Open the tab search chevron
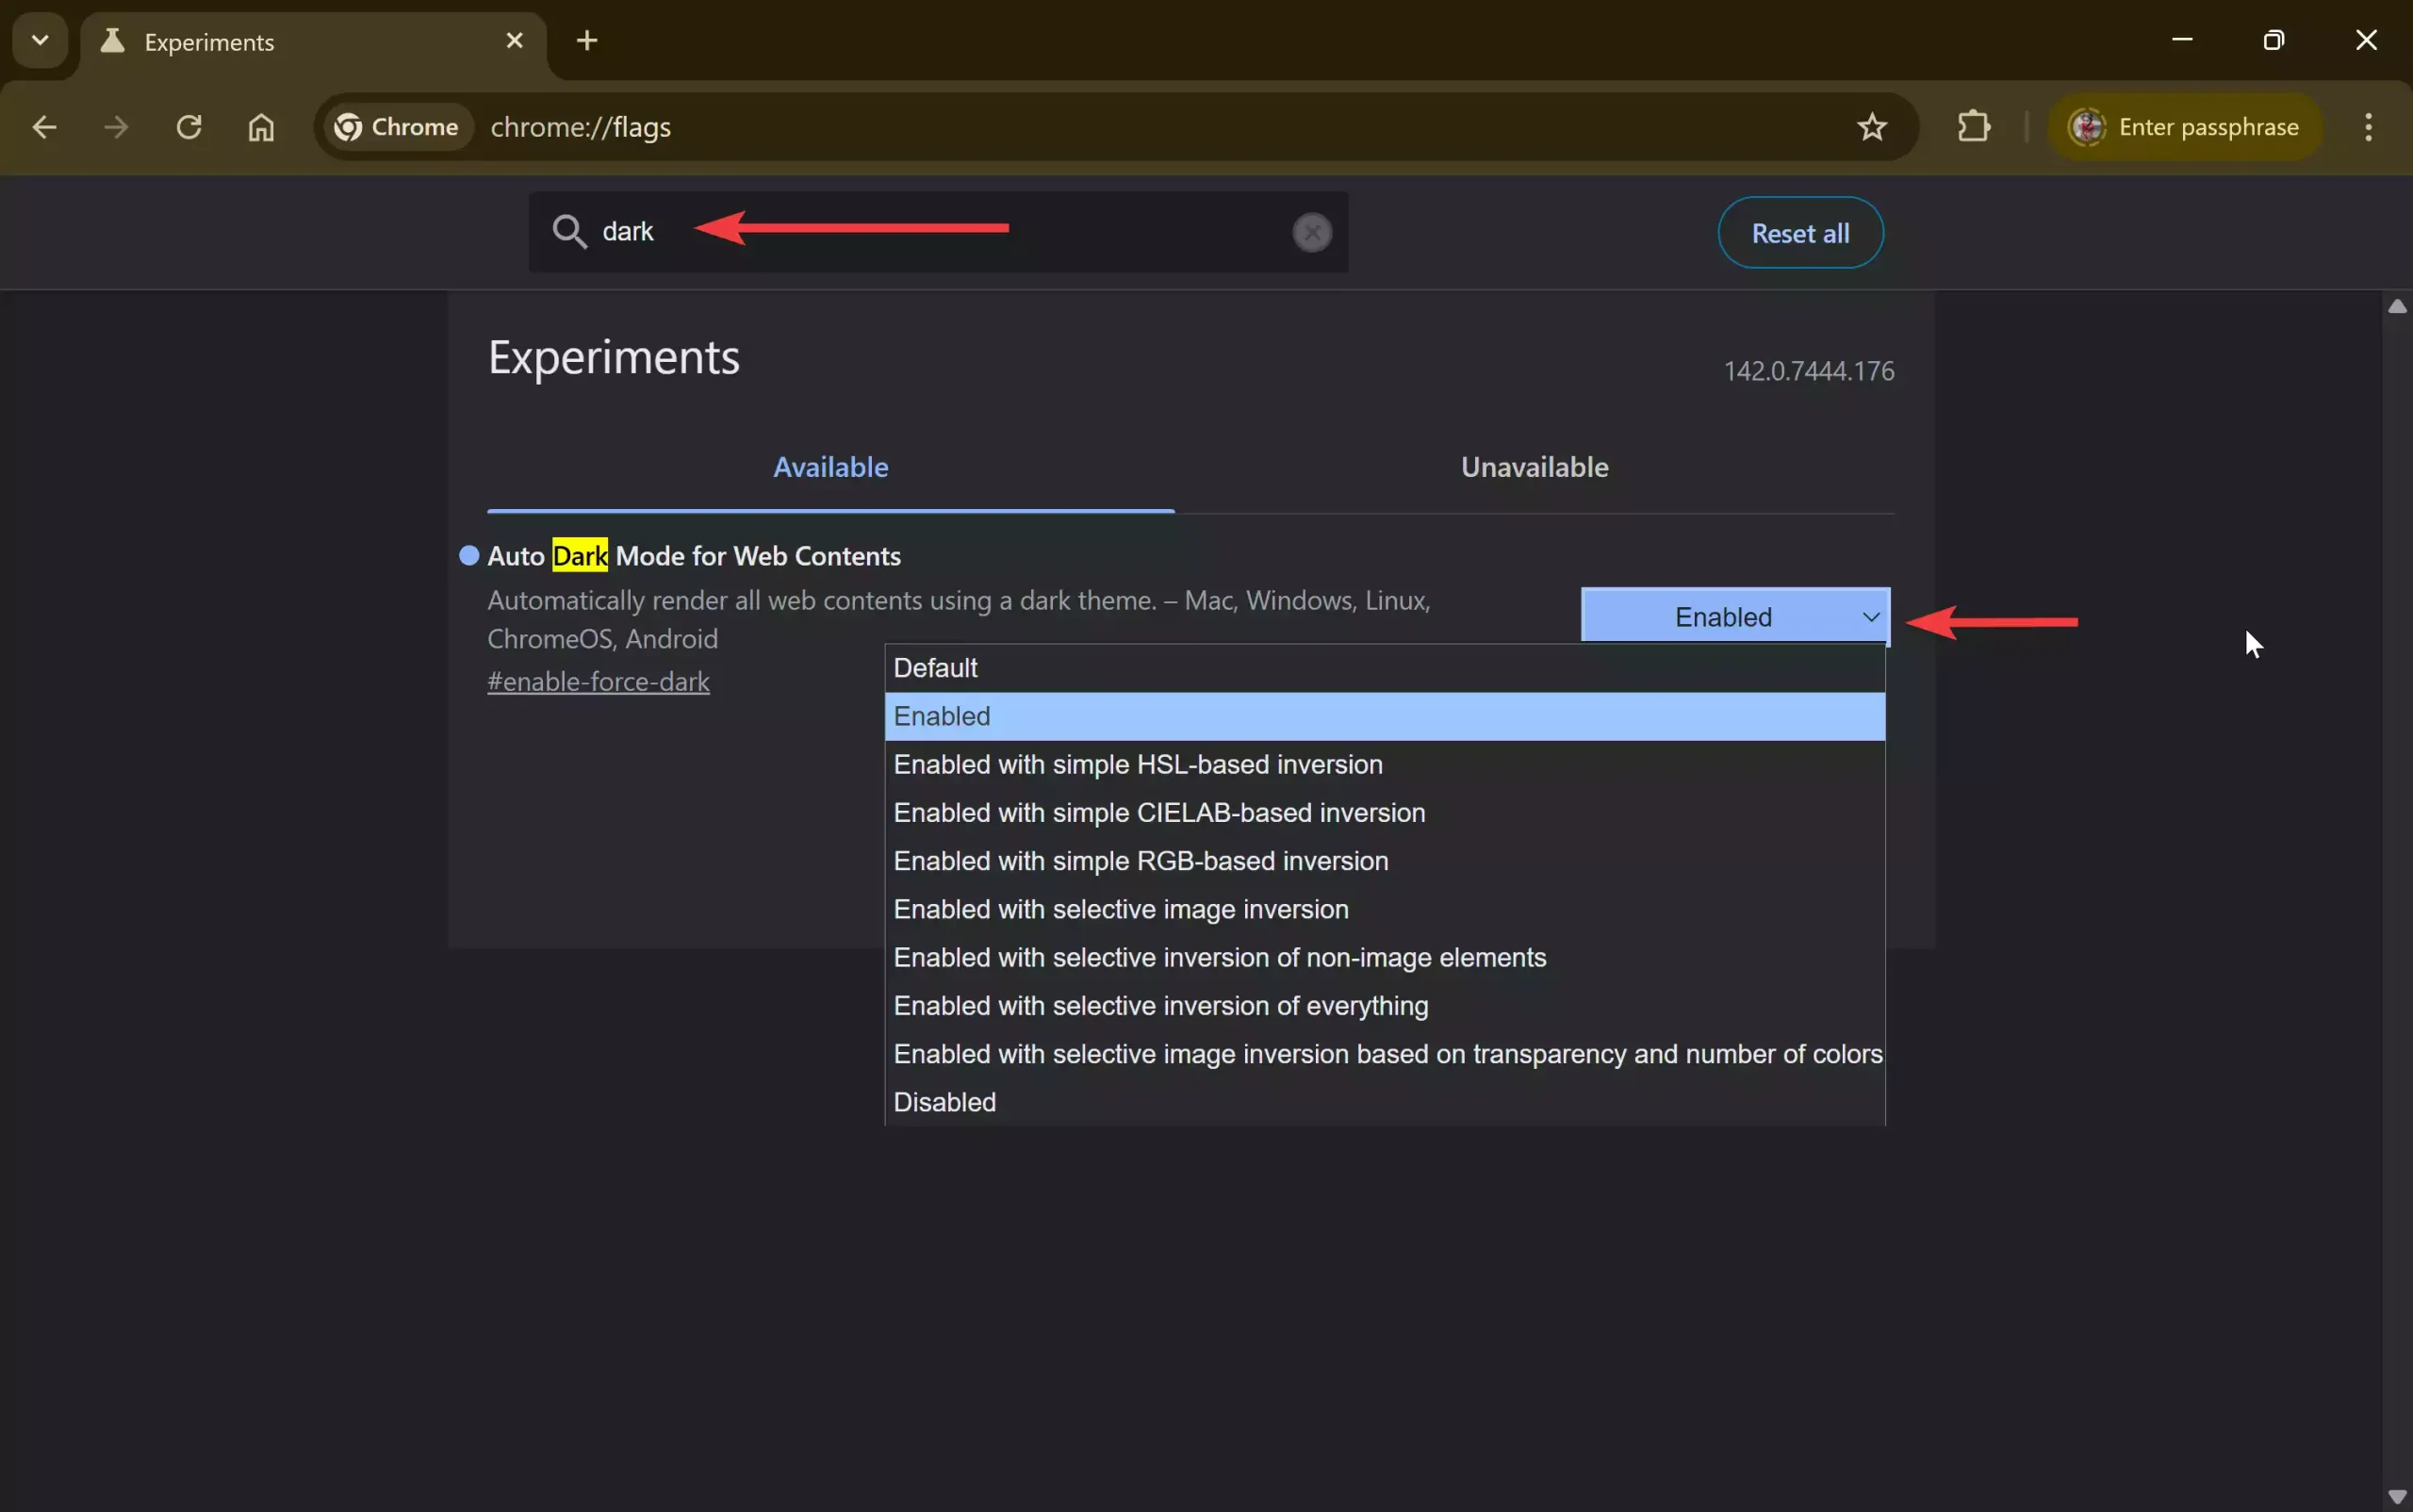The width and height of the screenshot is (2413, 1512). click(x=38, y=40)
